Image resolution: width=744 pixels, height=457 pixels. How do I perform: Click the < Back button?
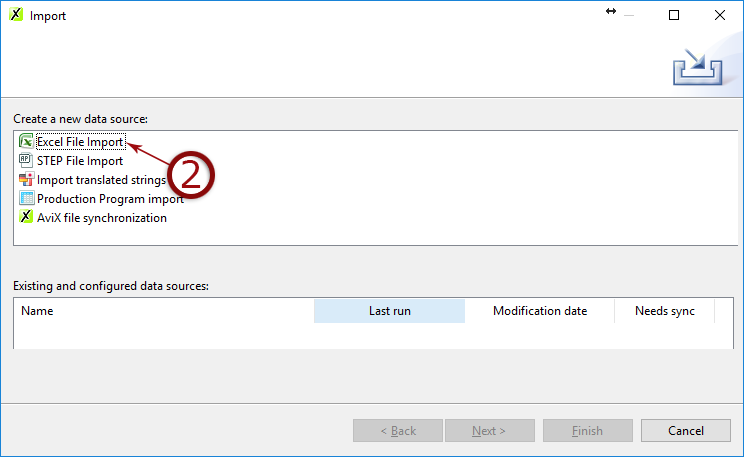point(397,431)
